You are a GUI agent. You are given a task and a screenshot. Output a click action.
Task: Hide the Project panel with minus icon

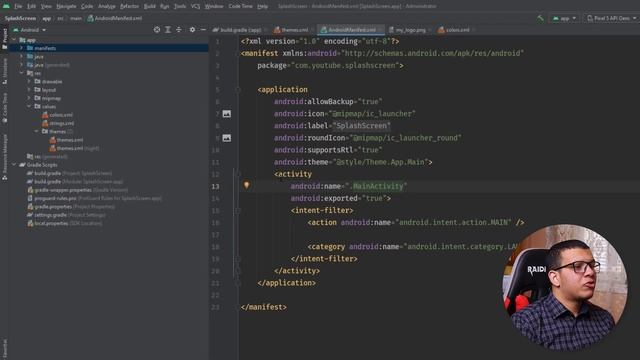coord(203,30)
